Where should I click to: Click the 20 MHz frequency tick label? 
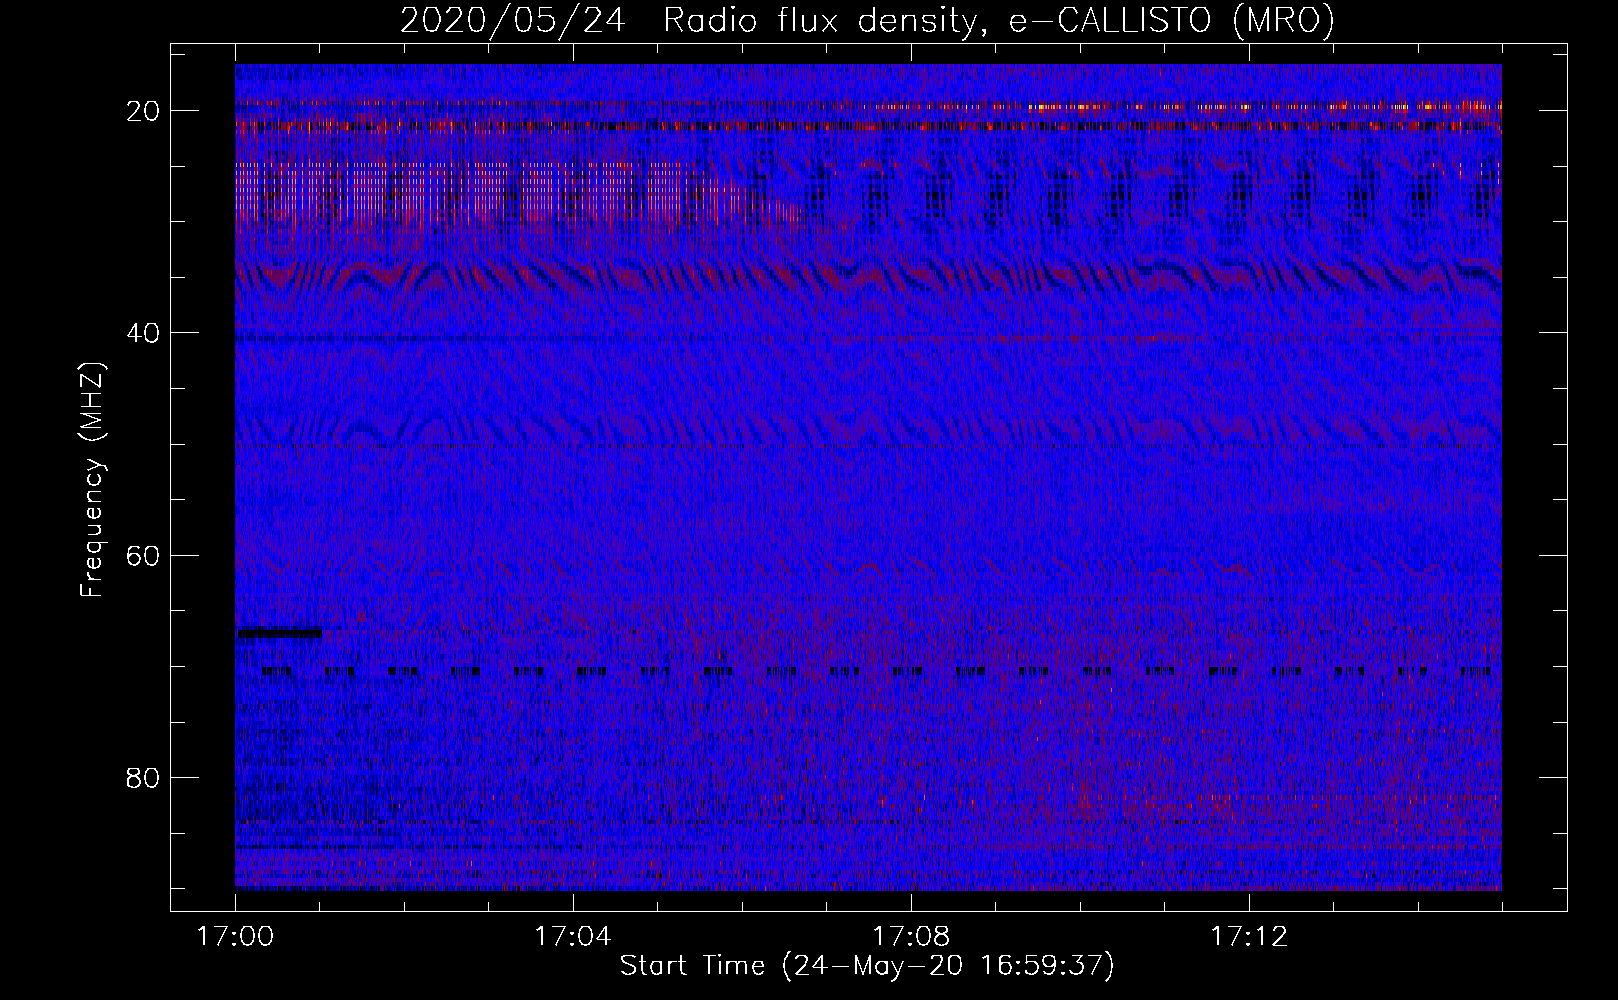[143, 111]
